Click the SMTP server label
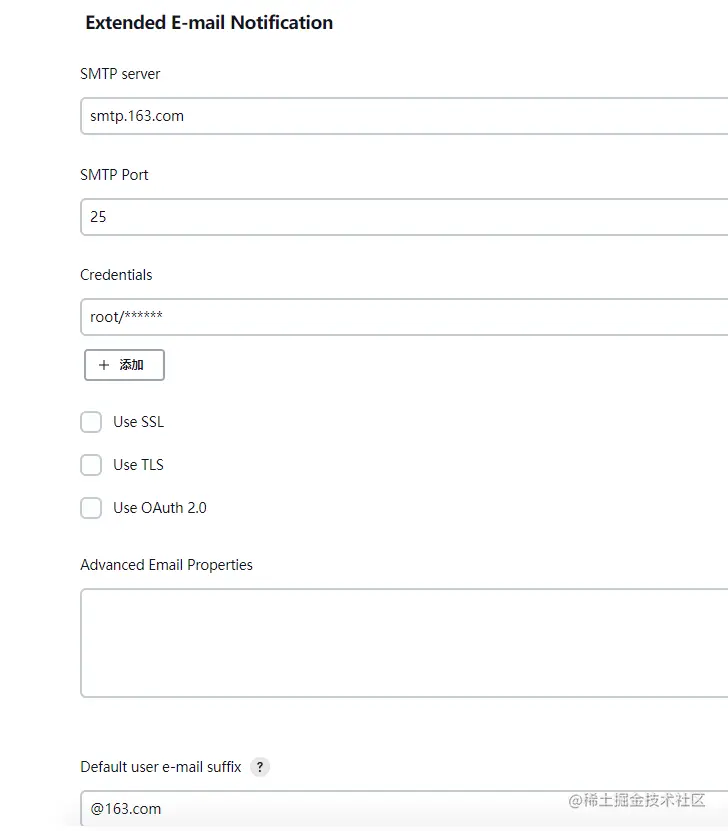728x831 pixels. point(120,74)
